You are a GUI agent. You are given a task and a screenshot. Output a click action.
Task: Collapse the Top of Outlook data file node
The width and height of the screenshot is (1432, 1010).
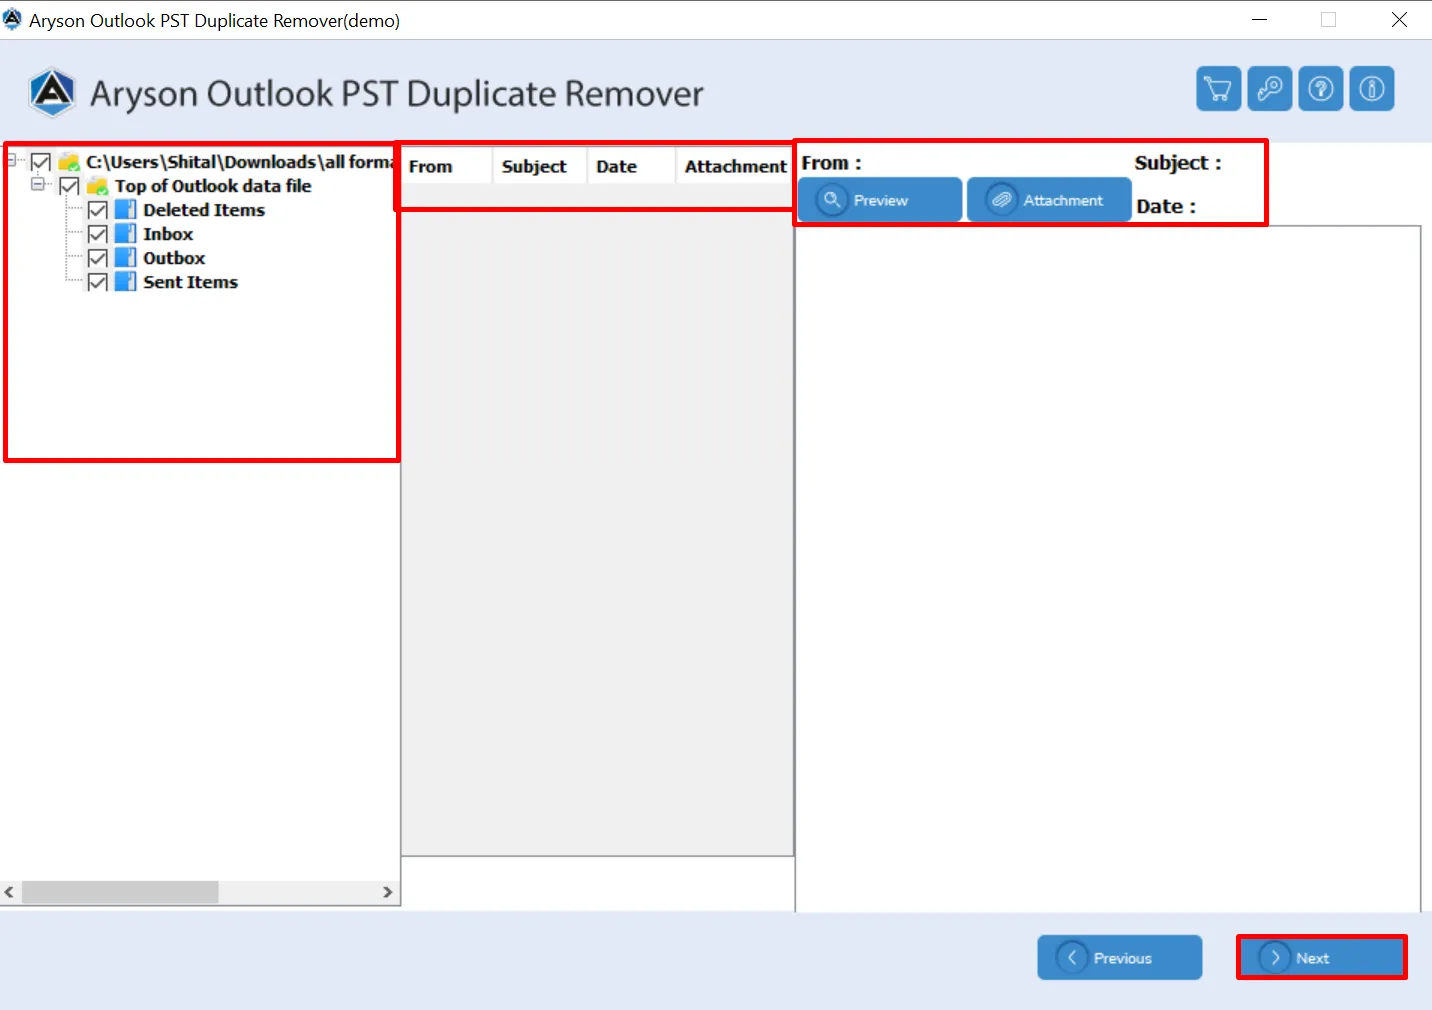38,185
